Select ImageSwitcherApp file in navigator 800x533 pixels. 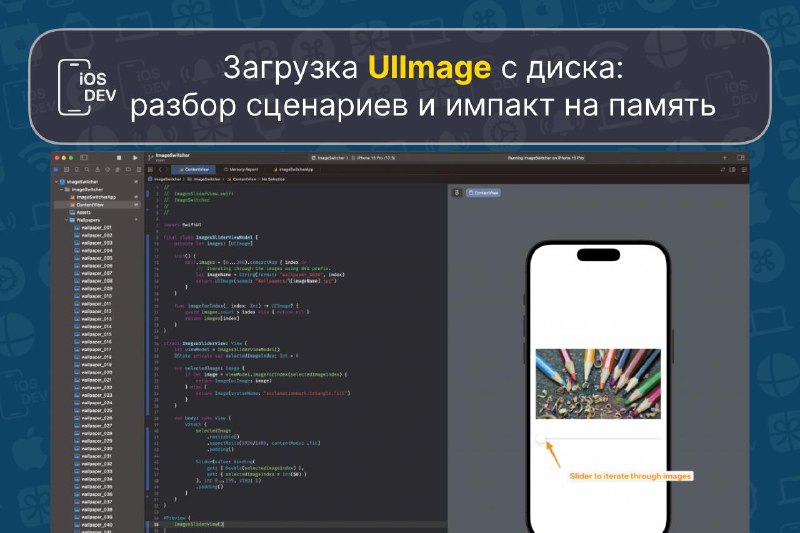click(97, 197)
